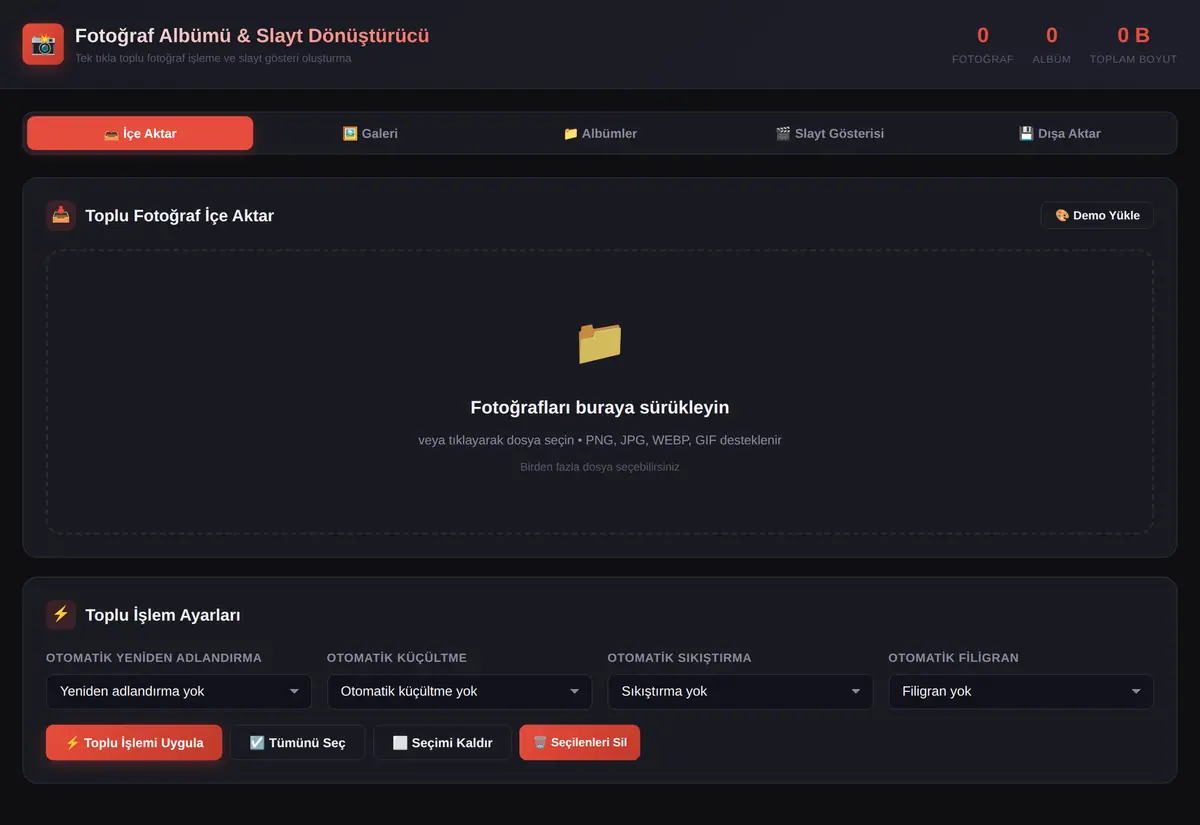Screen dimensions: 1200x825
Task: Switch to the Albümler tab
Action: [600, 133]
